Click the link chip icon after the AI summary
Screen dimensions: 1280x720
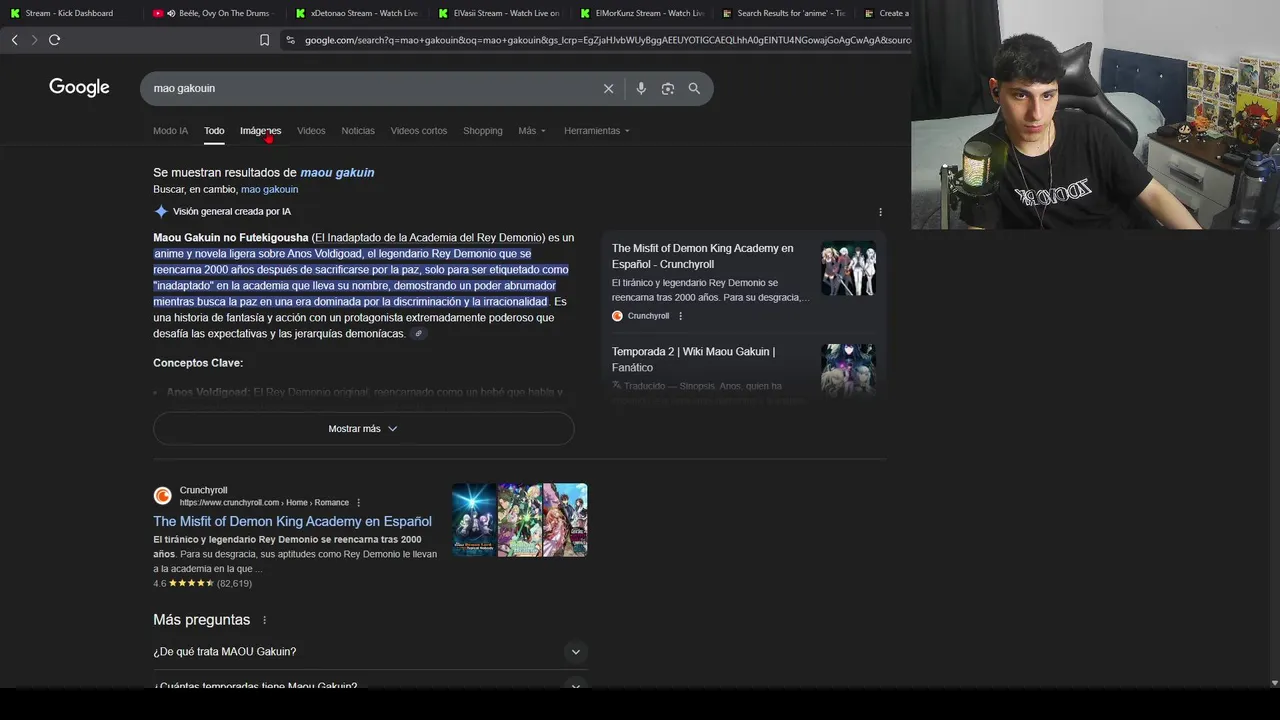tap(419, 334)
